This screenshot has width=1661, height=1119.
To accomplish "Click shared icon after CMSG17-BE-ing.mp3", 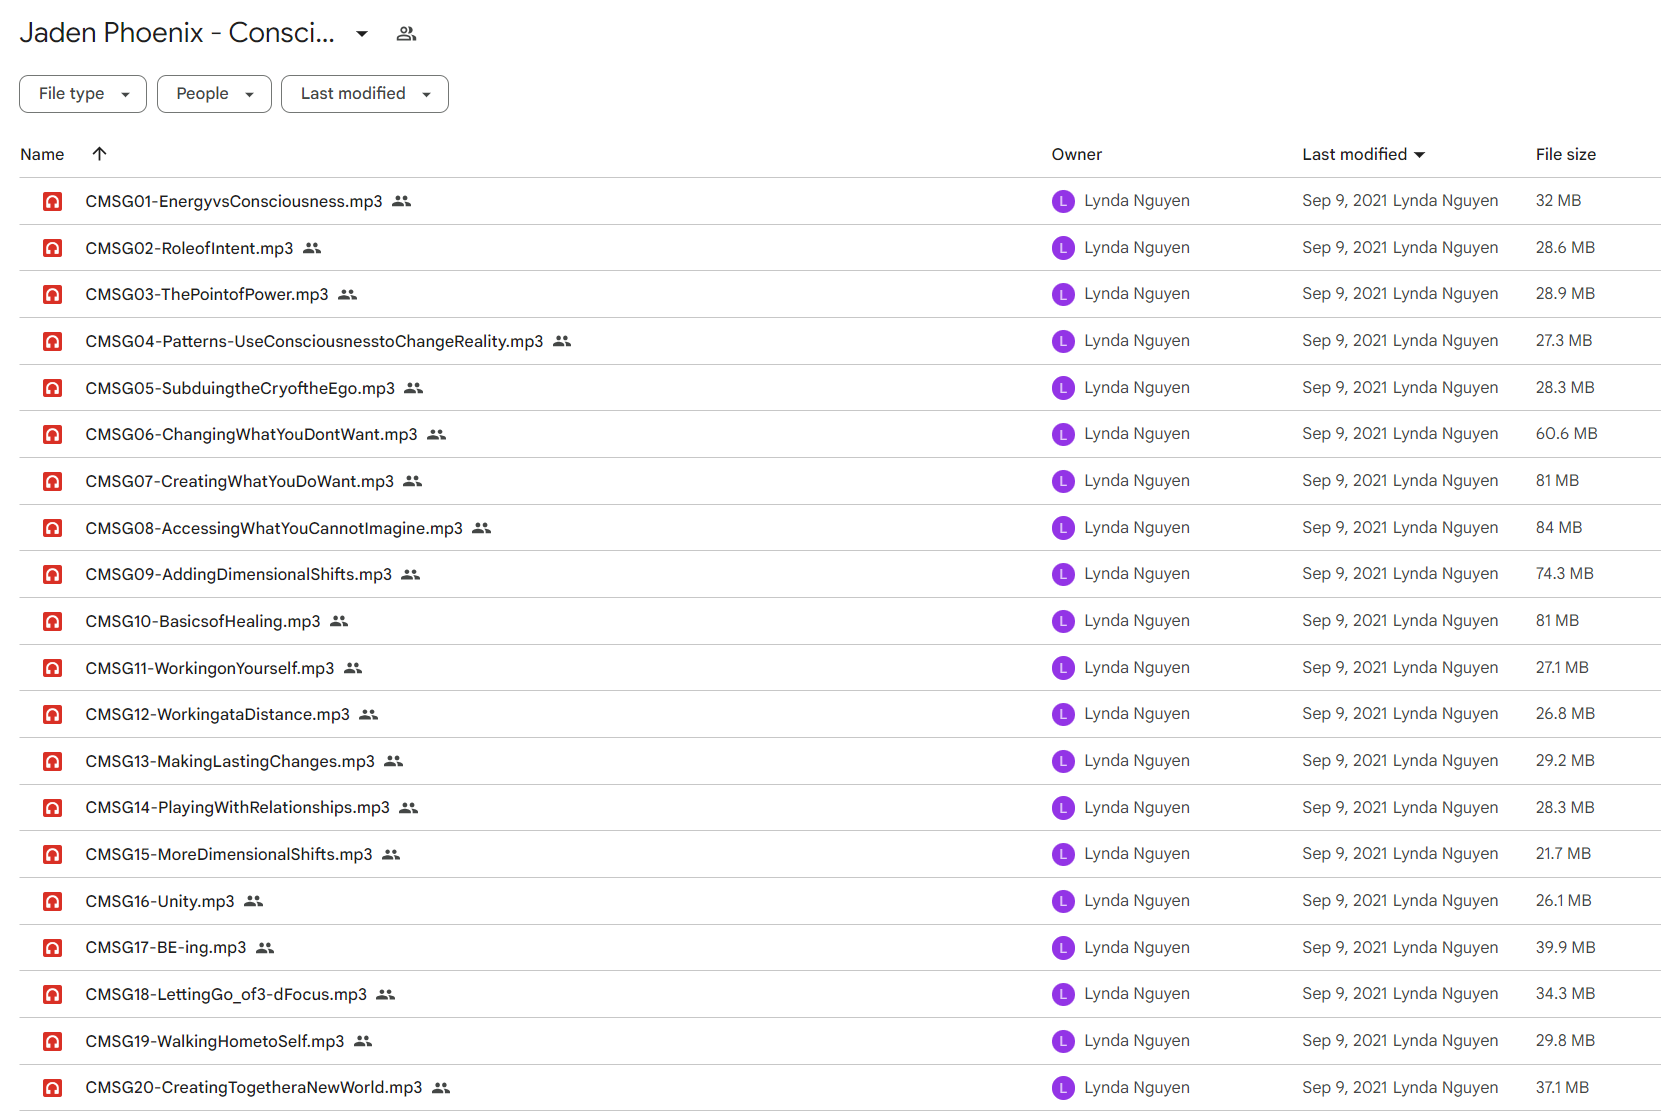I will [x=265, y=948].
